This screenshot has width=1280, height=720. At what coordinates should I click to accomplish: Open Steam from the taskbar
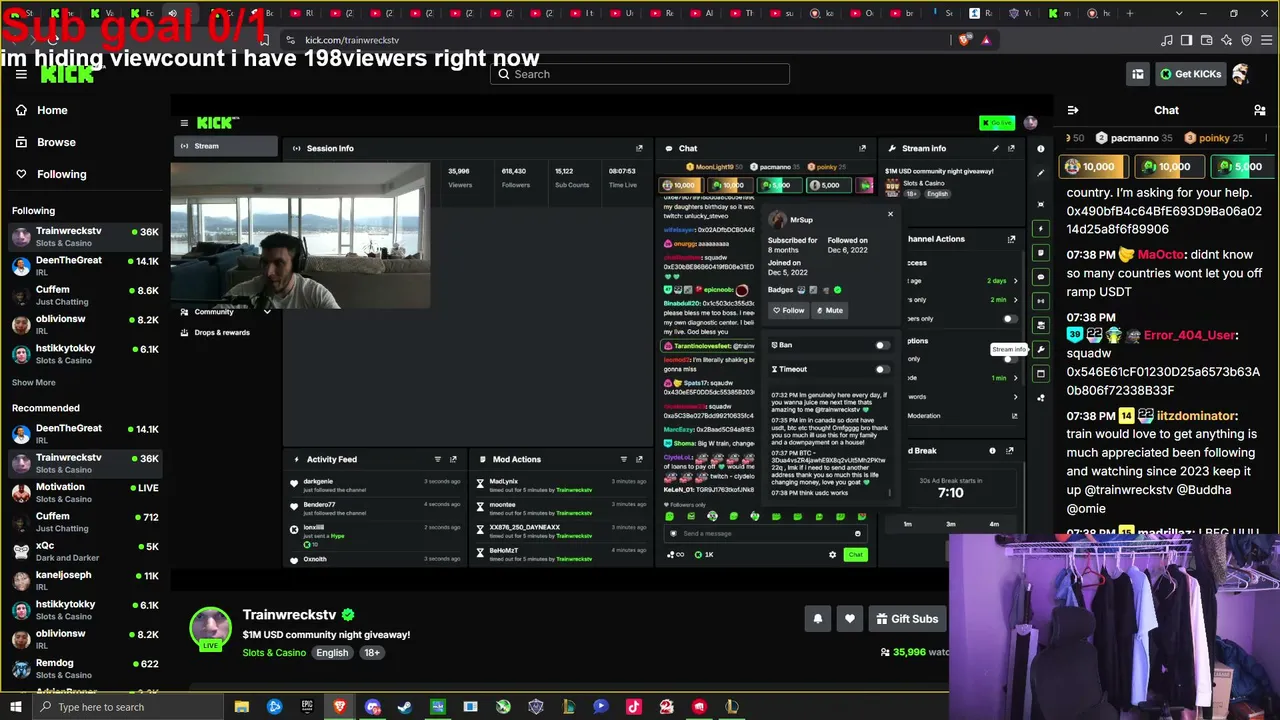point(405,707)
